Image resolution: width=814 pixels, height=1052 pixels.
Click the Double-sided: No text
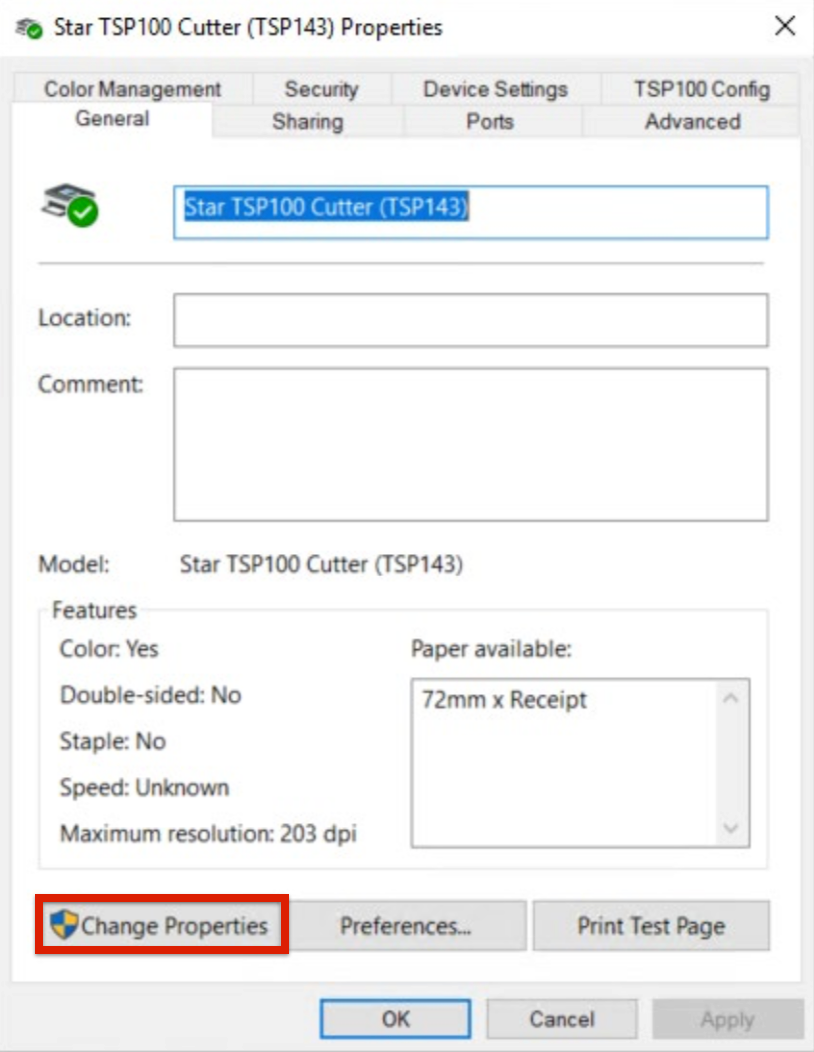(x=150, y=695)
